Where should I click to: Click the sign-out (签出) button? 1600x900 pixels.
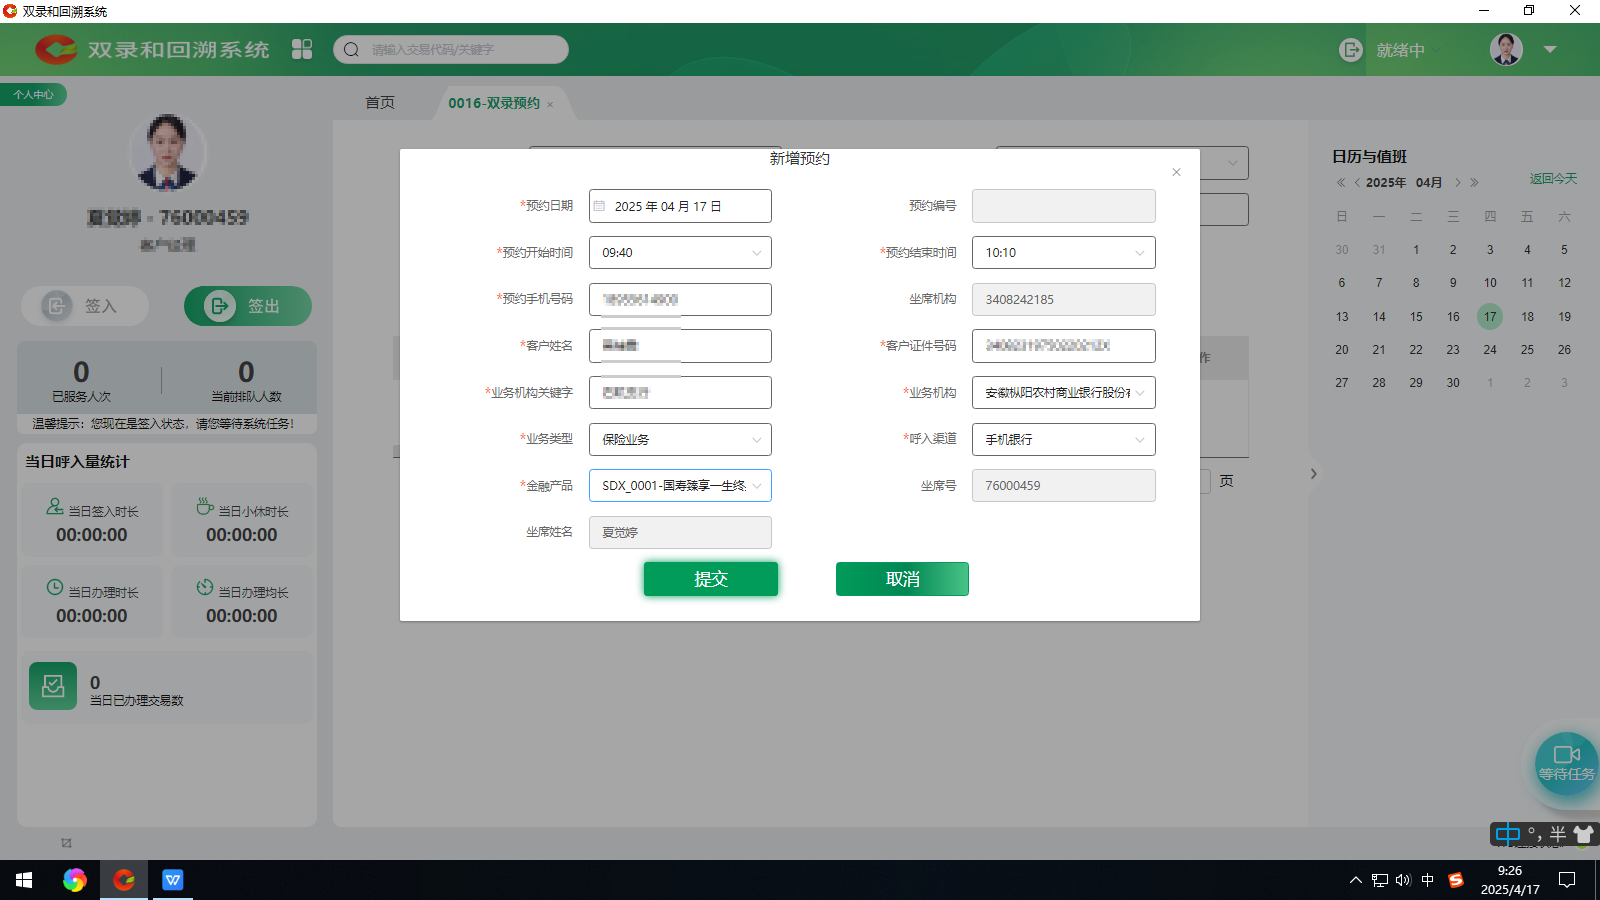point(247,306)
